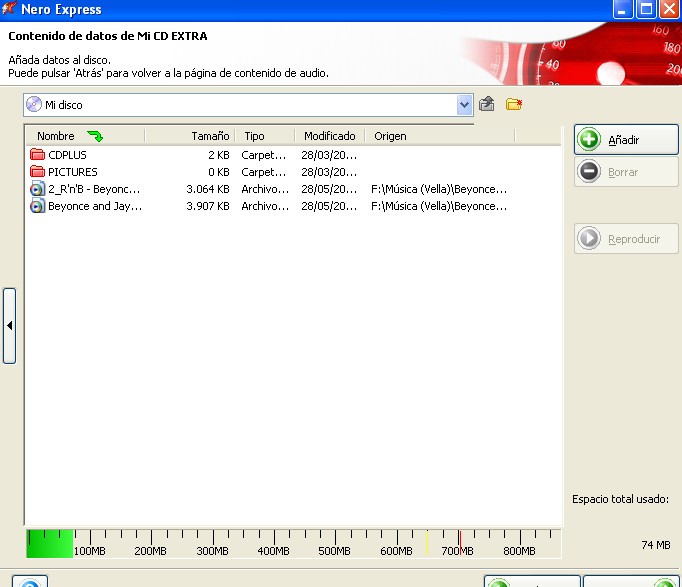Click the PICTURES red folder icon

[37, 171]
